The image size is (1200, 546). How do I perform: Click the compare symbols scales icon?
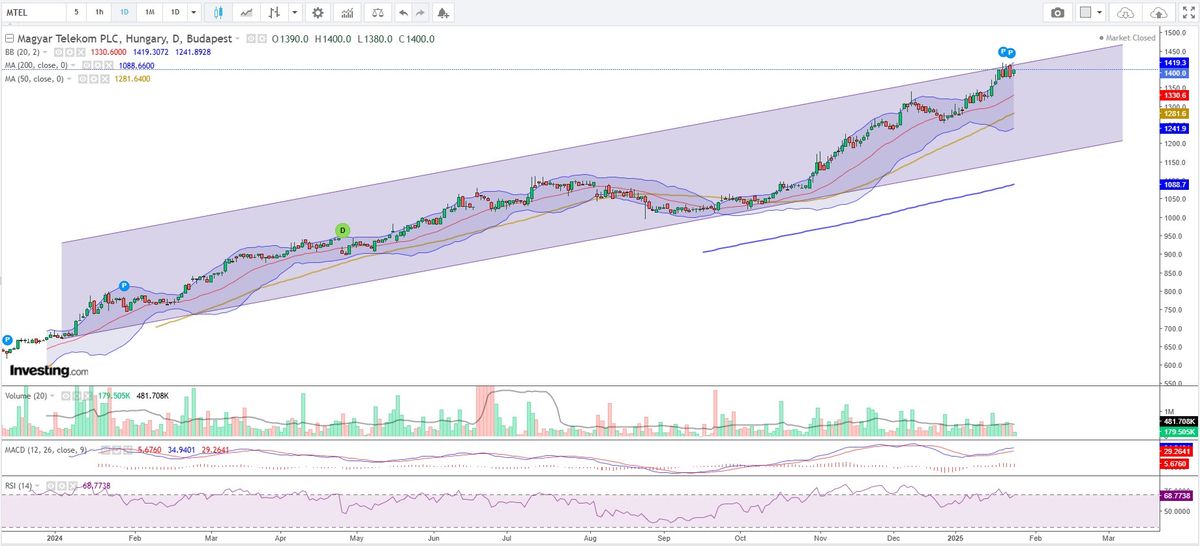pos(377,13)
